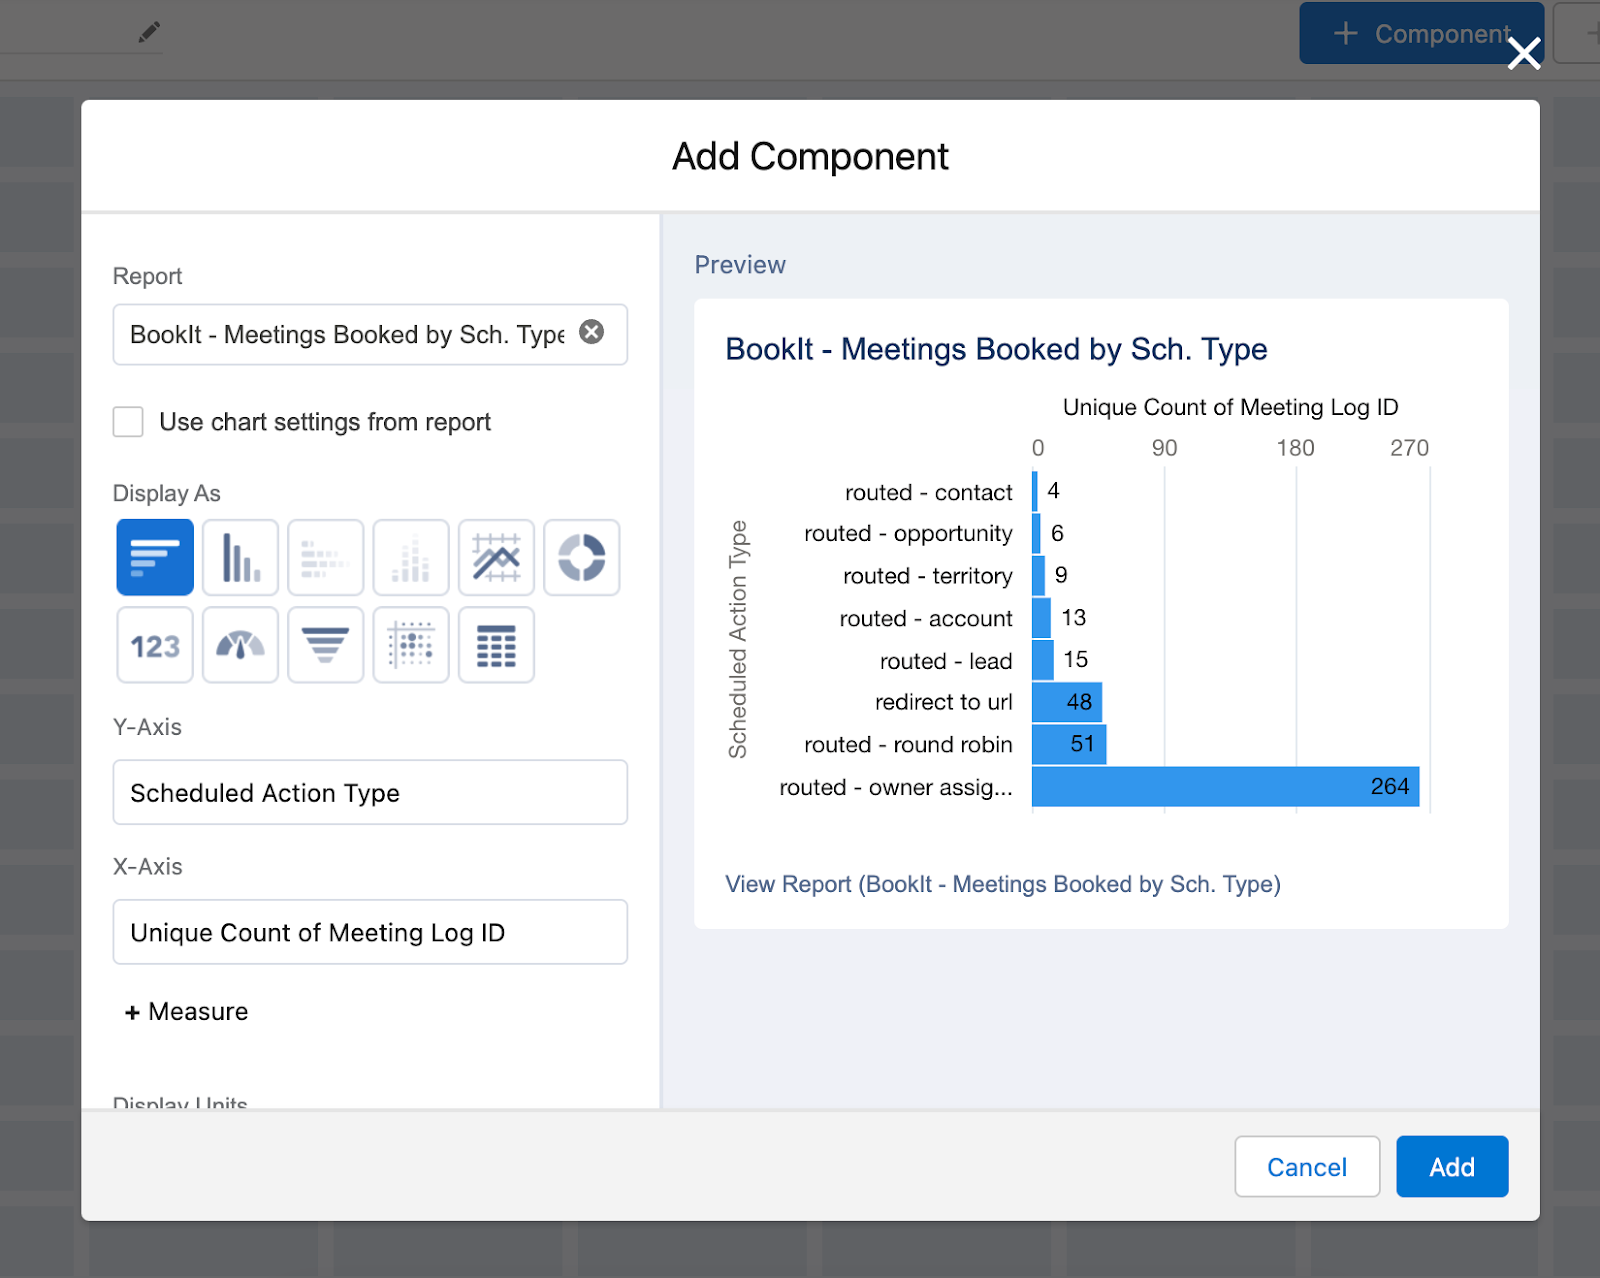Choose the line chart display option
The width and height of the screenshot is (1600, 1278).
click(x=496, y=557)
